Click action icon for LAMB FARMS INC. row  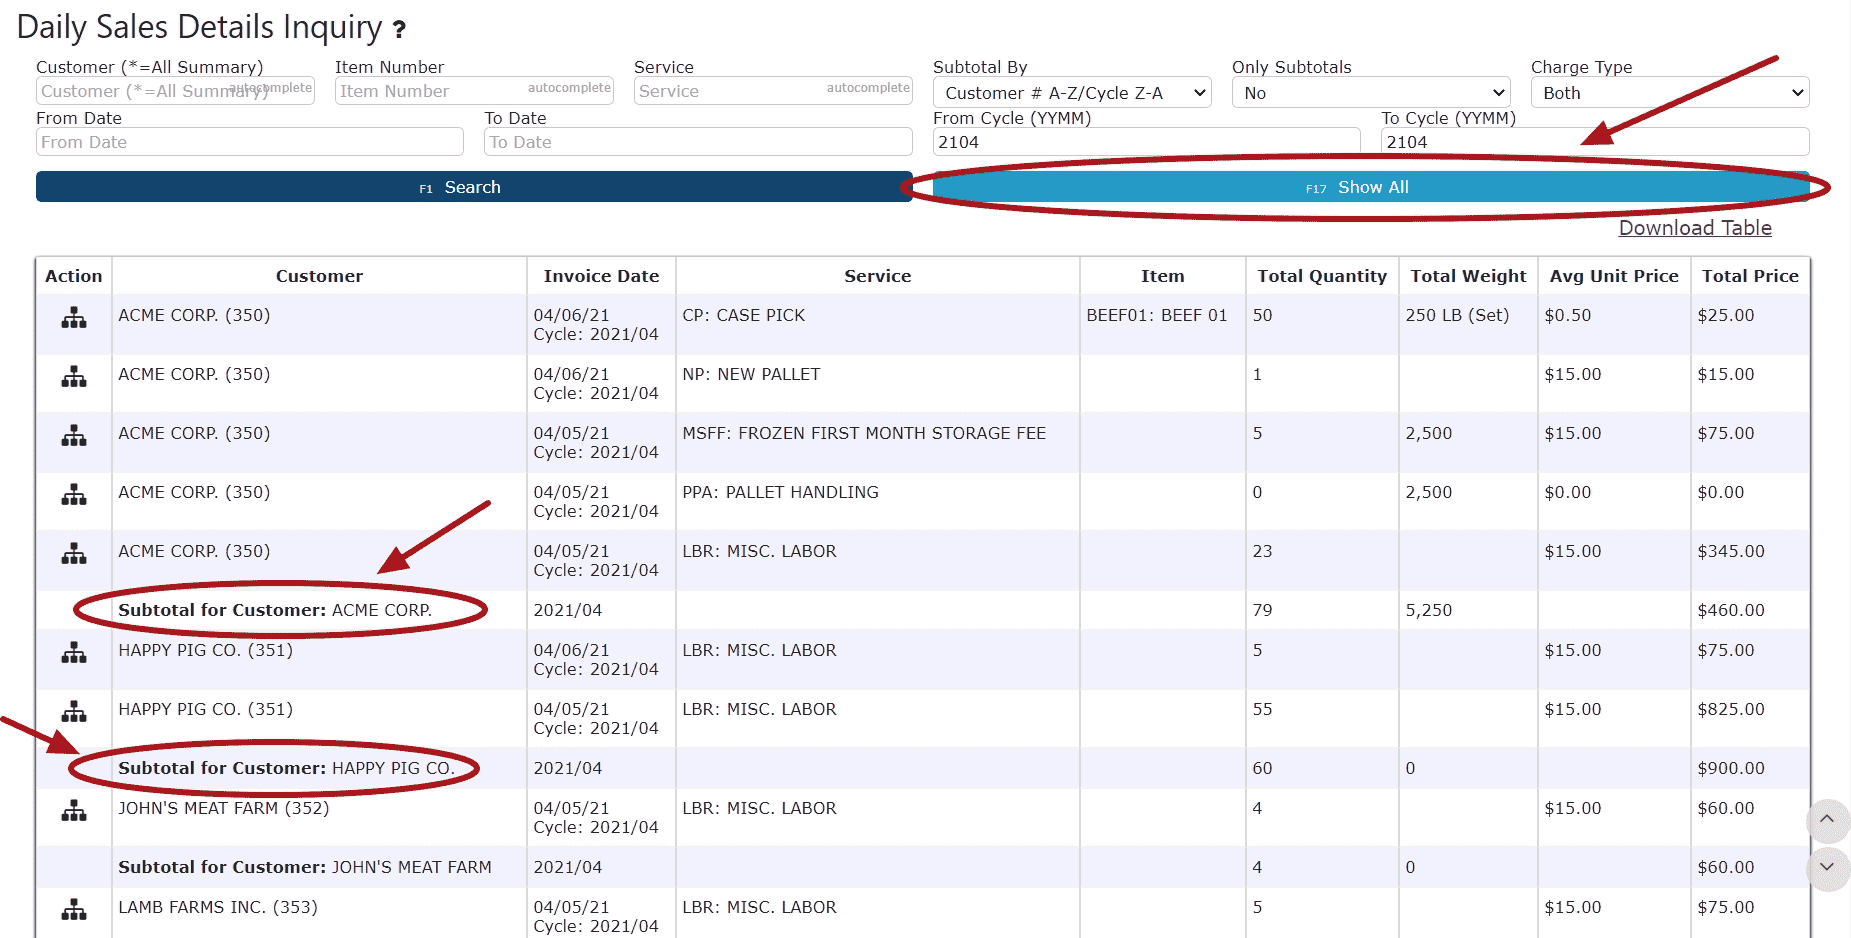(74, 910)
